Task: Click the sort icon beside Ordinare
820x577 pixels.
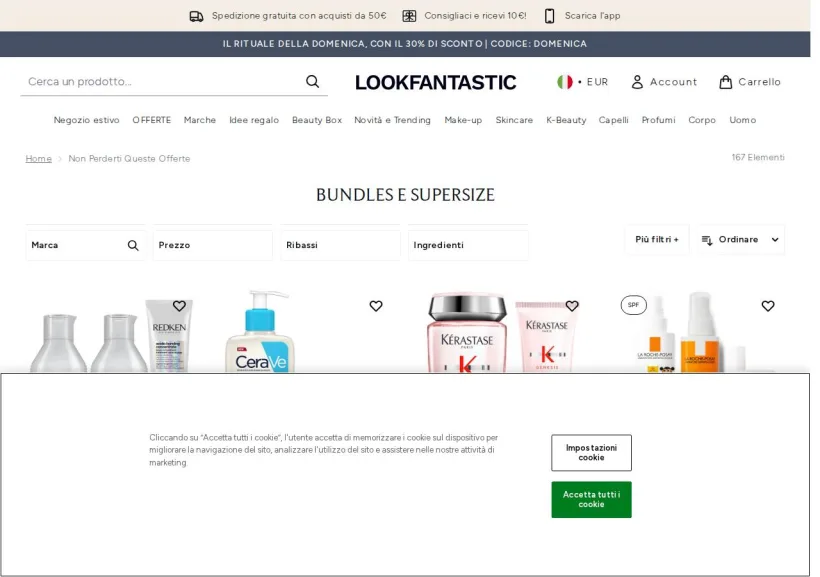Action: click(x=707, y=240)
